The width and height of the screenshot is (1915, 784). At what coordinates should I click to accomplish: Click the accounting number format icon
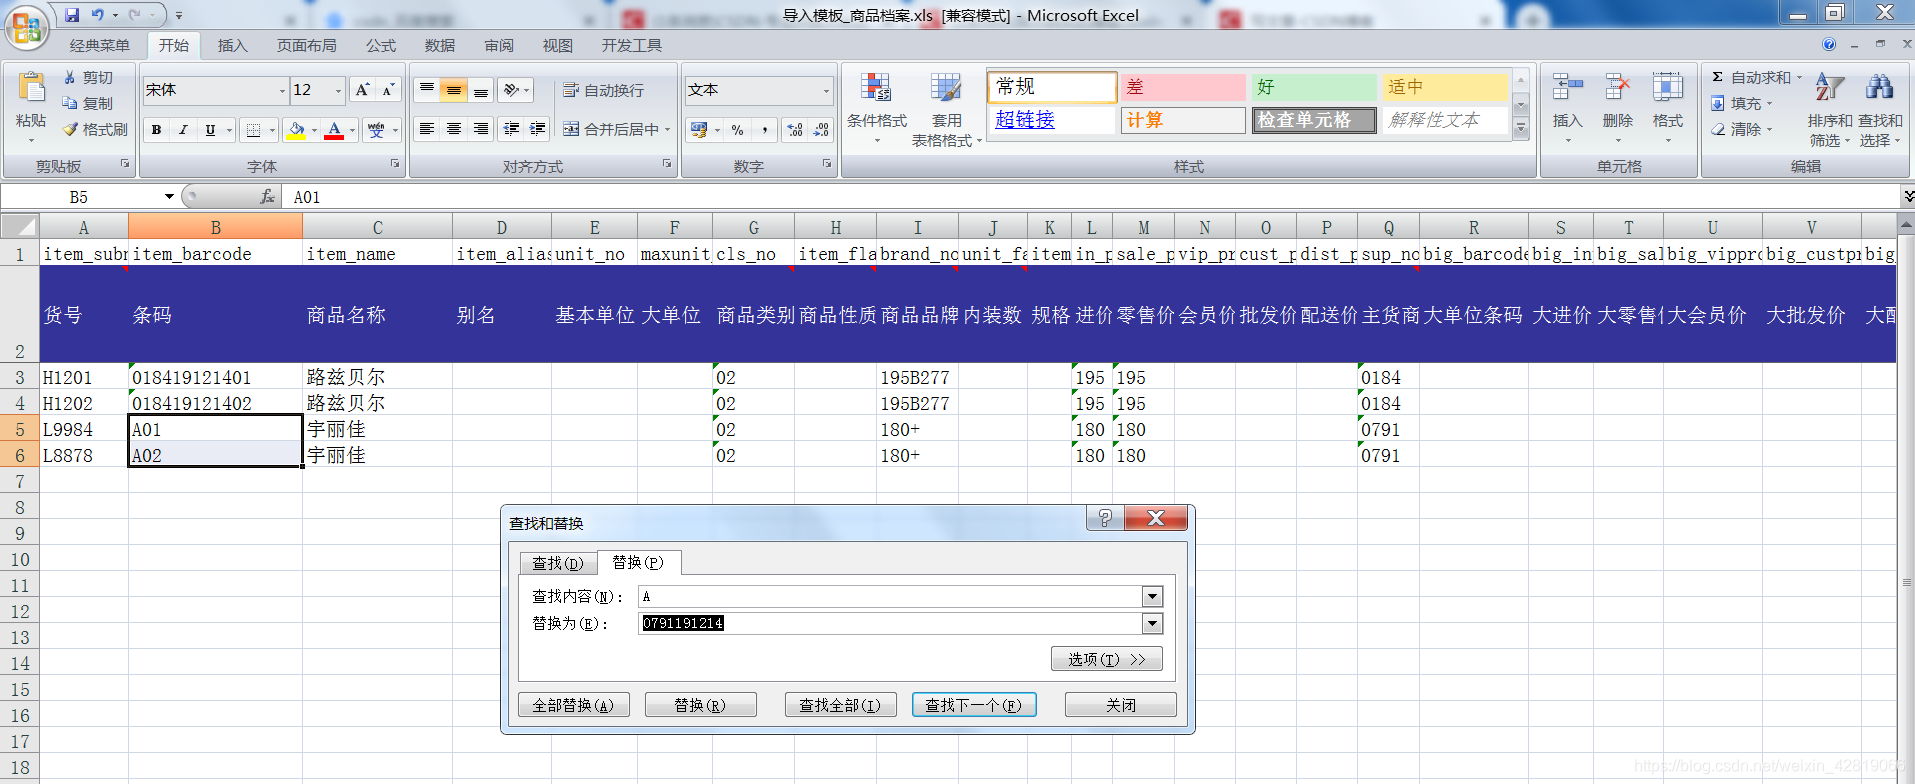pos(699,130)
